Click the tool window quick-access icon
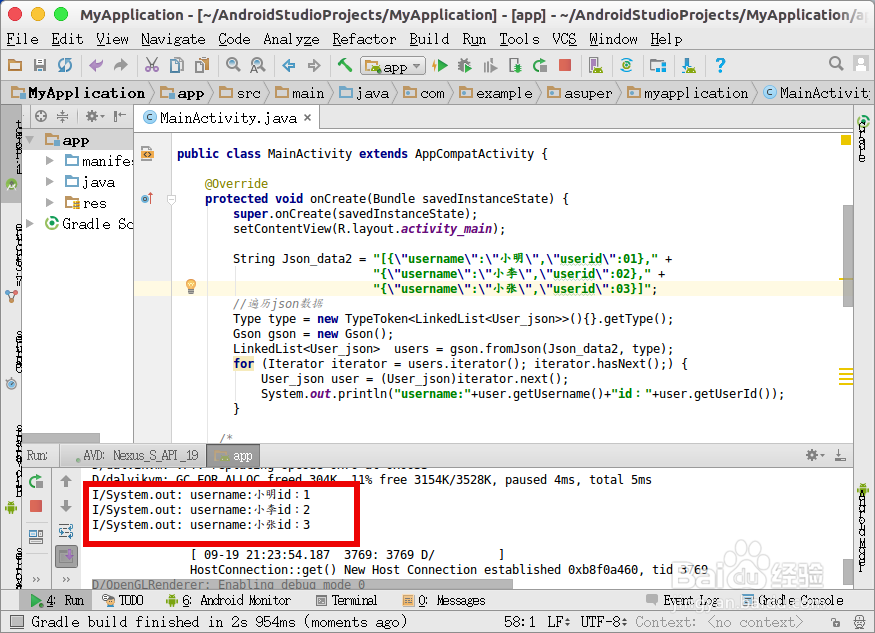 point(17,621)
